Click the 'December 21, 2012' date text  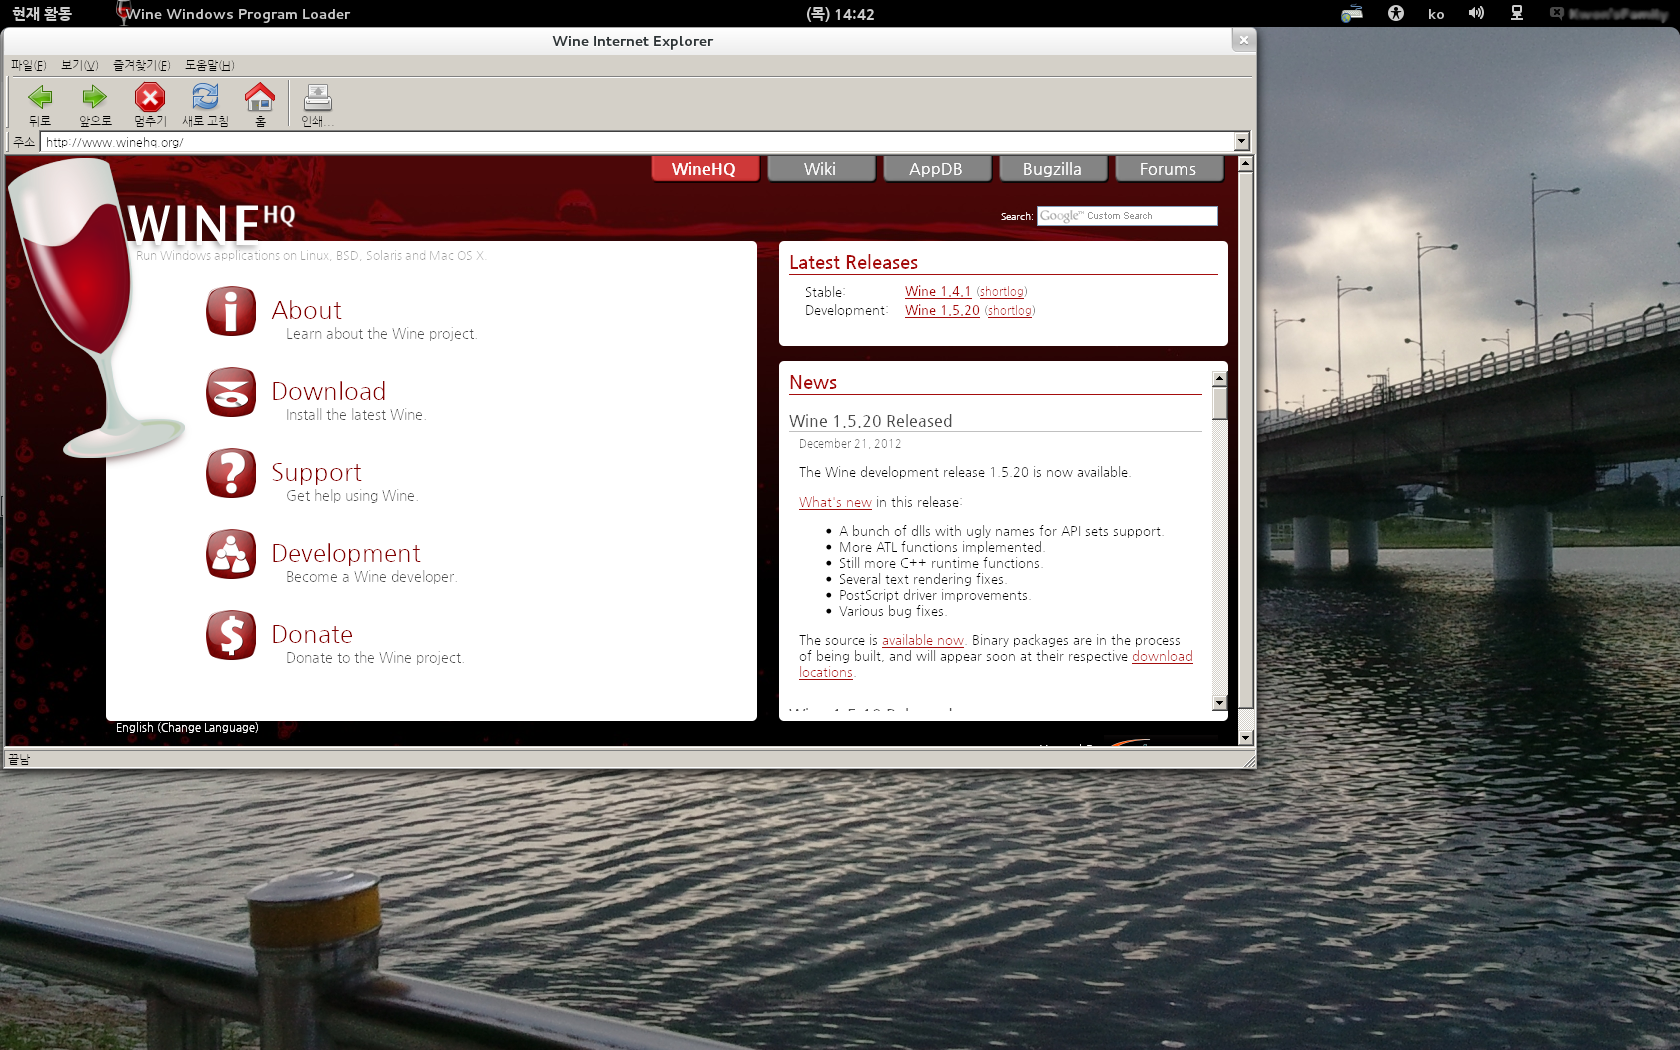coord(850,444)
